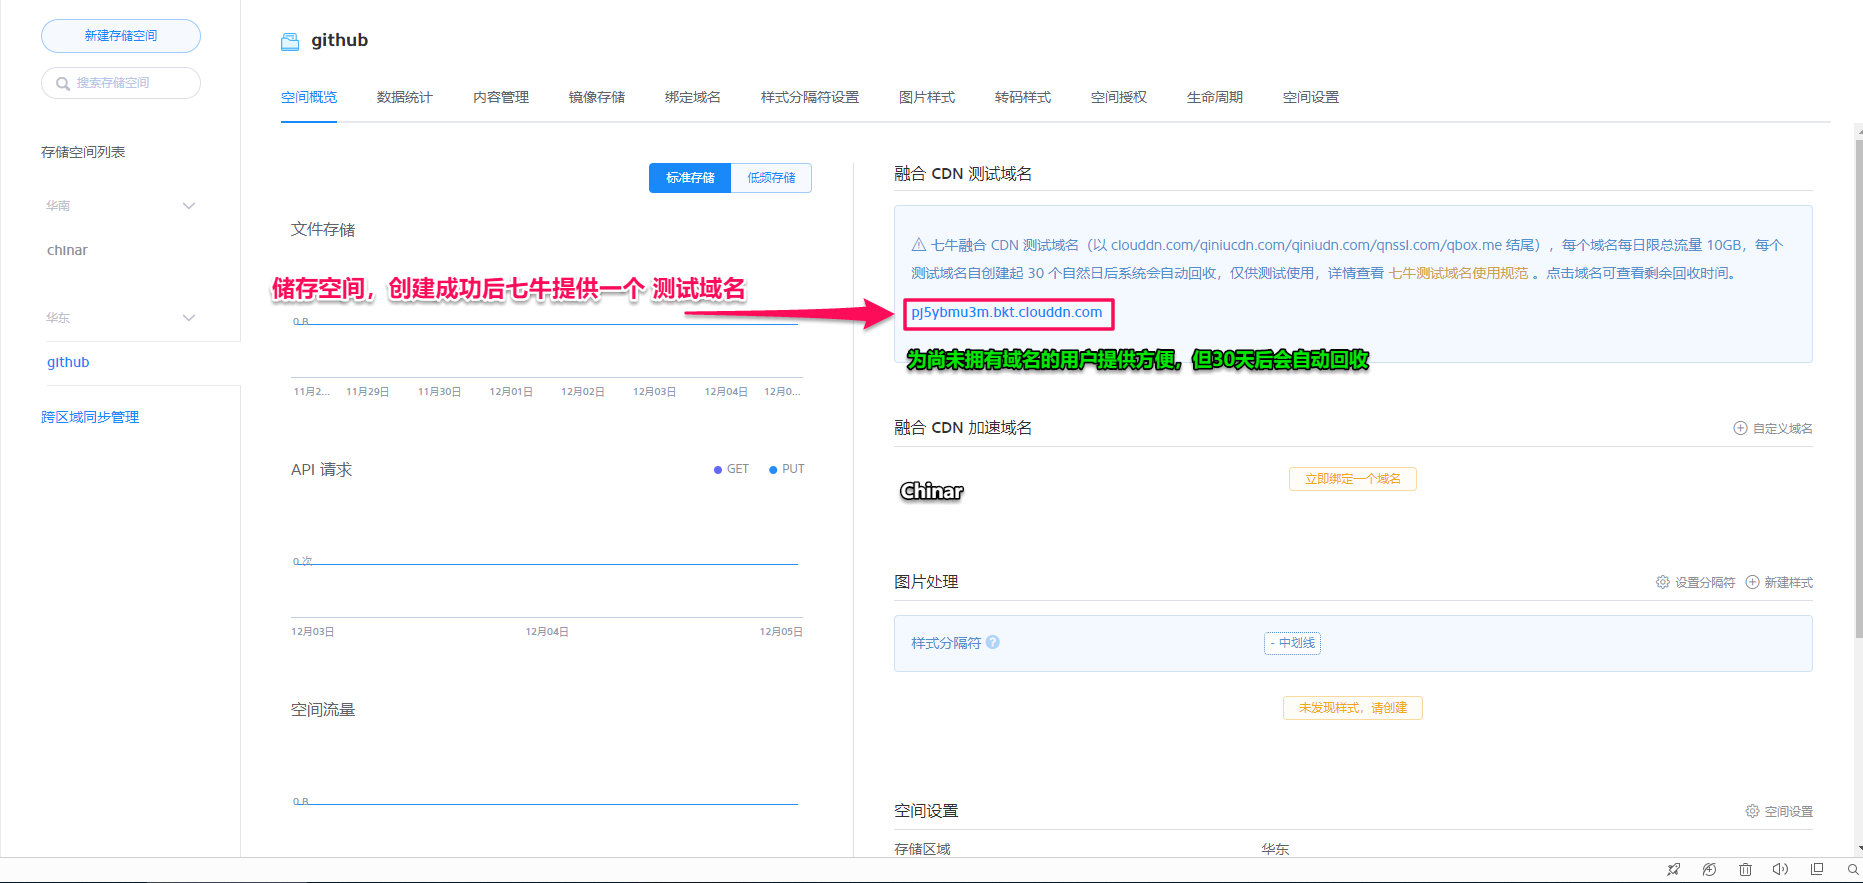The height and width of the screenshot is (883, 1863).
Task: Open the 内容管理 tab
Action: click(501, 97)
